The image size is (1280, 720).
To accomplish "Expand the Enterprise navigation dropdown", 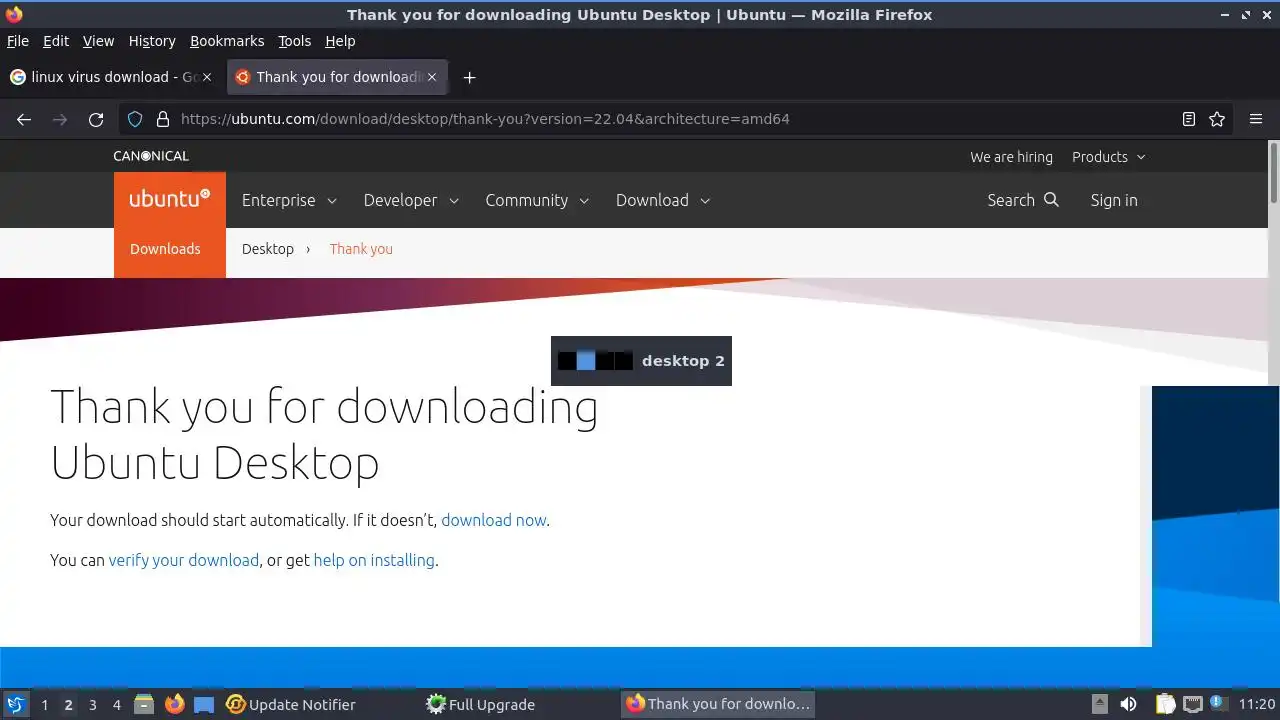I will [x=289, y=200].
